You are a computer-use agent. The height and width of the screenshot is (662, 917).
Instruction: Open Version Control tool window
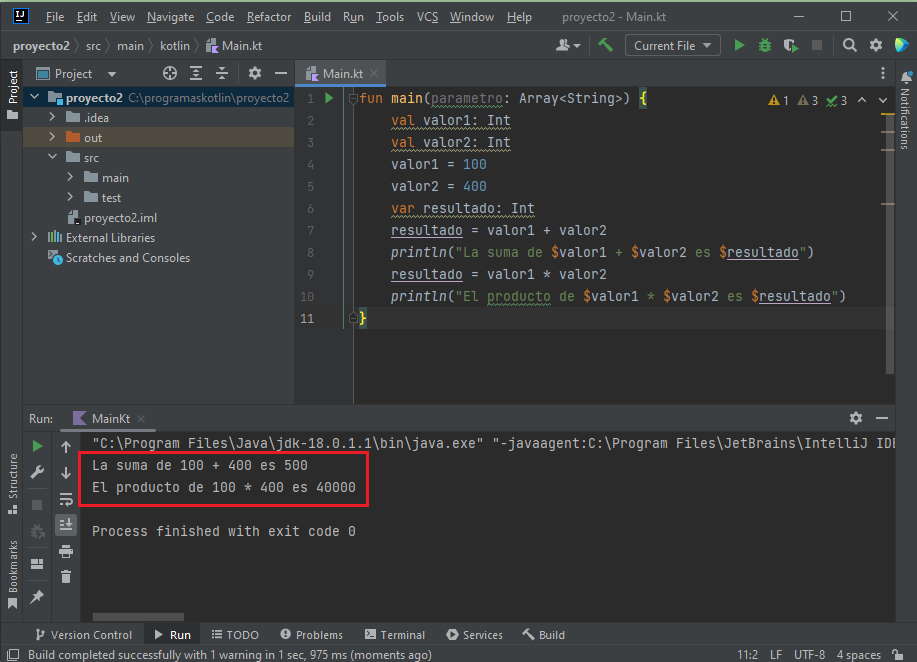click(x=84, y=635)
